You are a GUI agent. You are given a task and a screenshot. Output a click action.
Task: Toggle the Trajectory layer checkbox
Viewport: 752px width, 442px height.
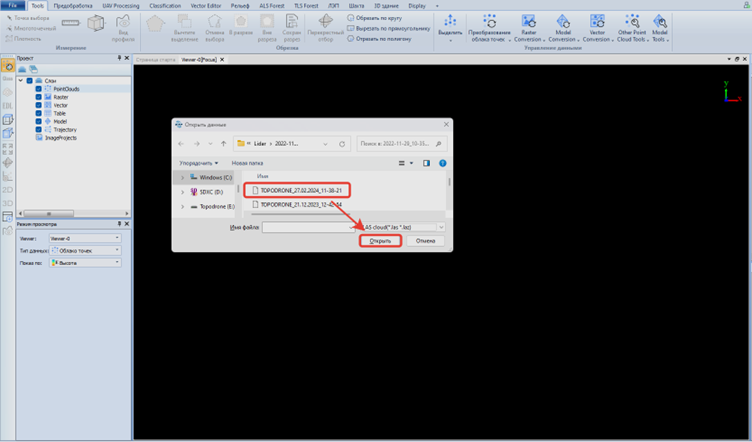(38, 130)
